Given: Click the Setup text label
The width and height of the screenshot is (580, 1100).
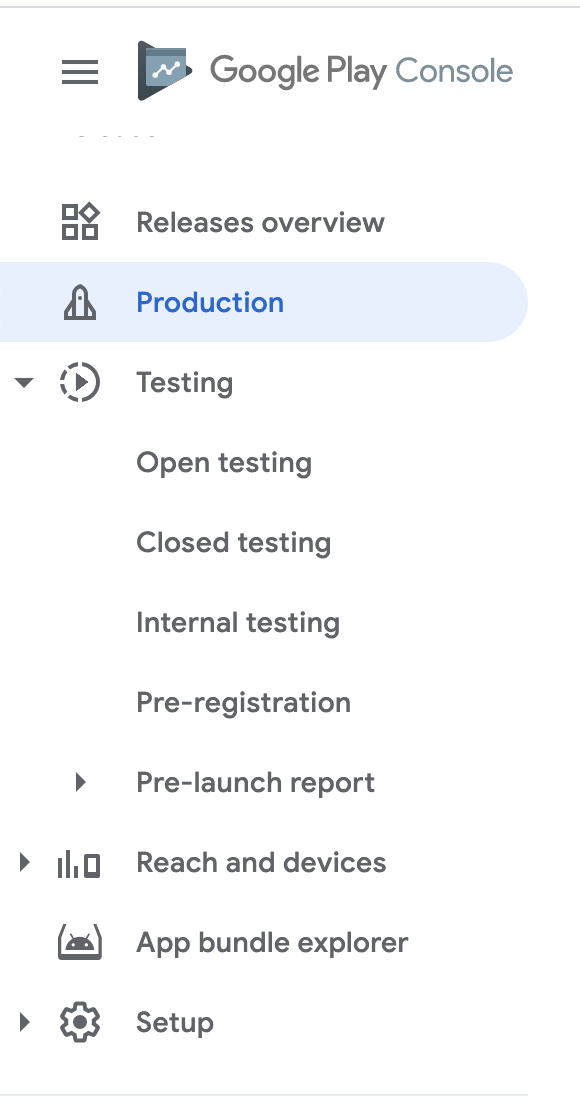Looking at the screenshot, I should 174,1022.
